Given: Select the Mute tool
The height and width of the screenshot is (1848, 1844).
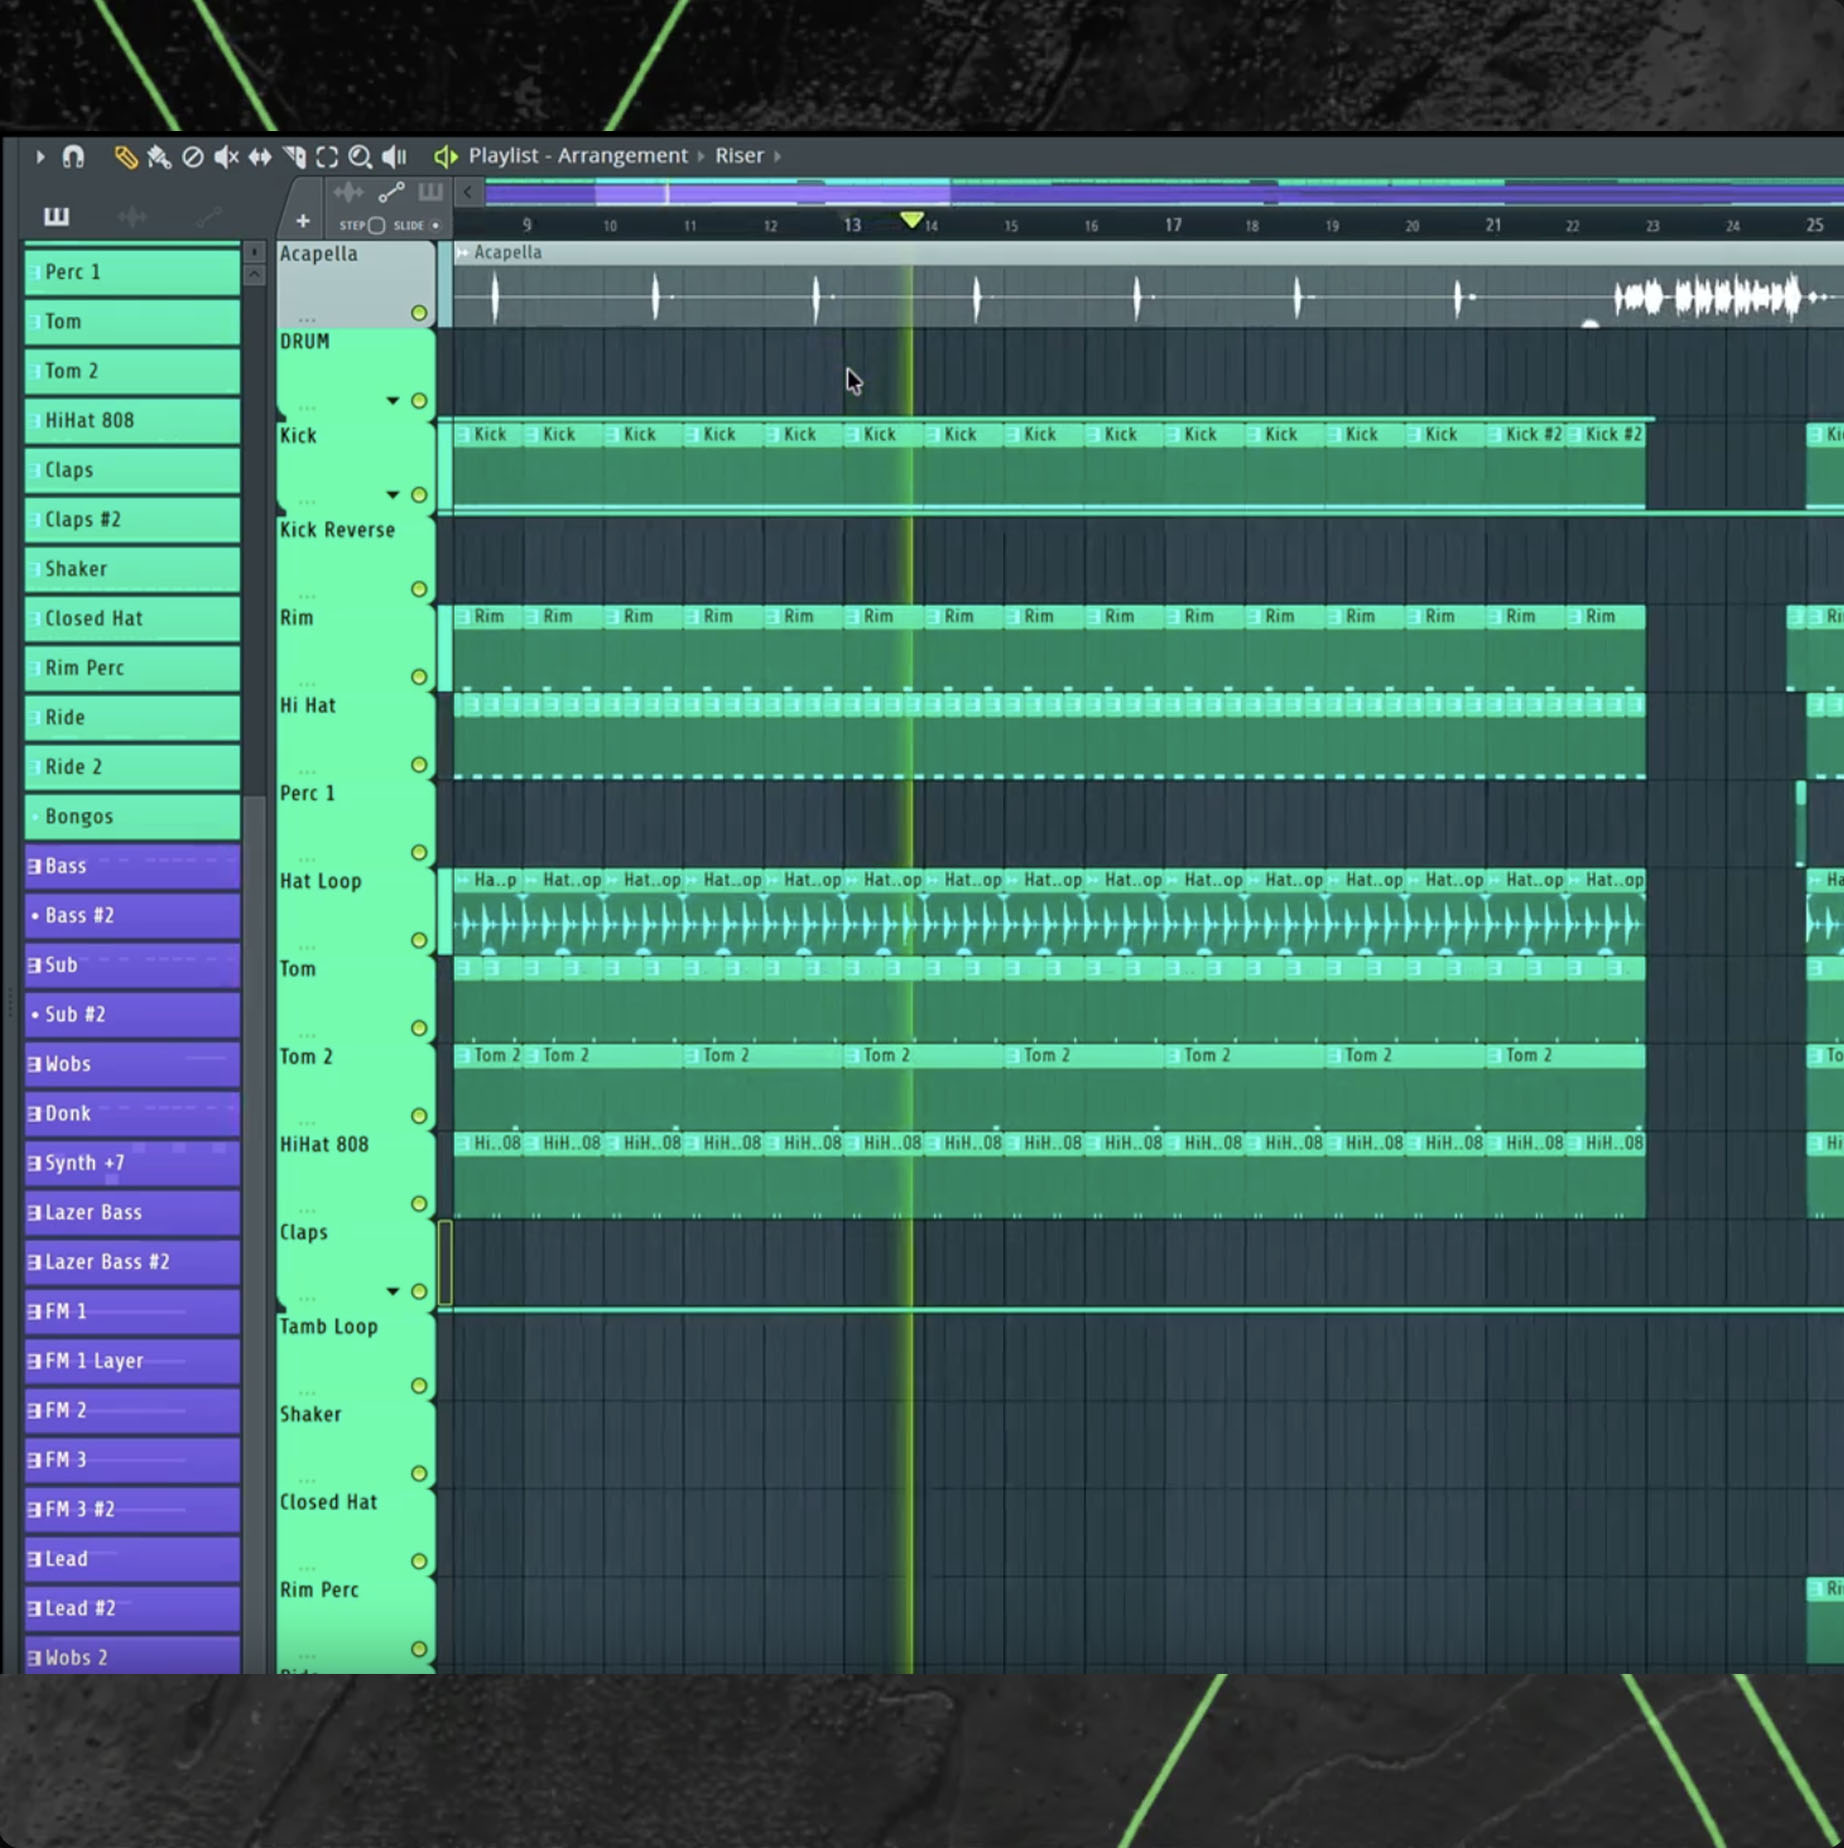Looking at the screenshot, I should pos(226,157).
